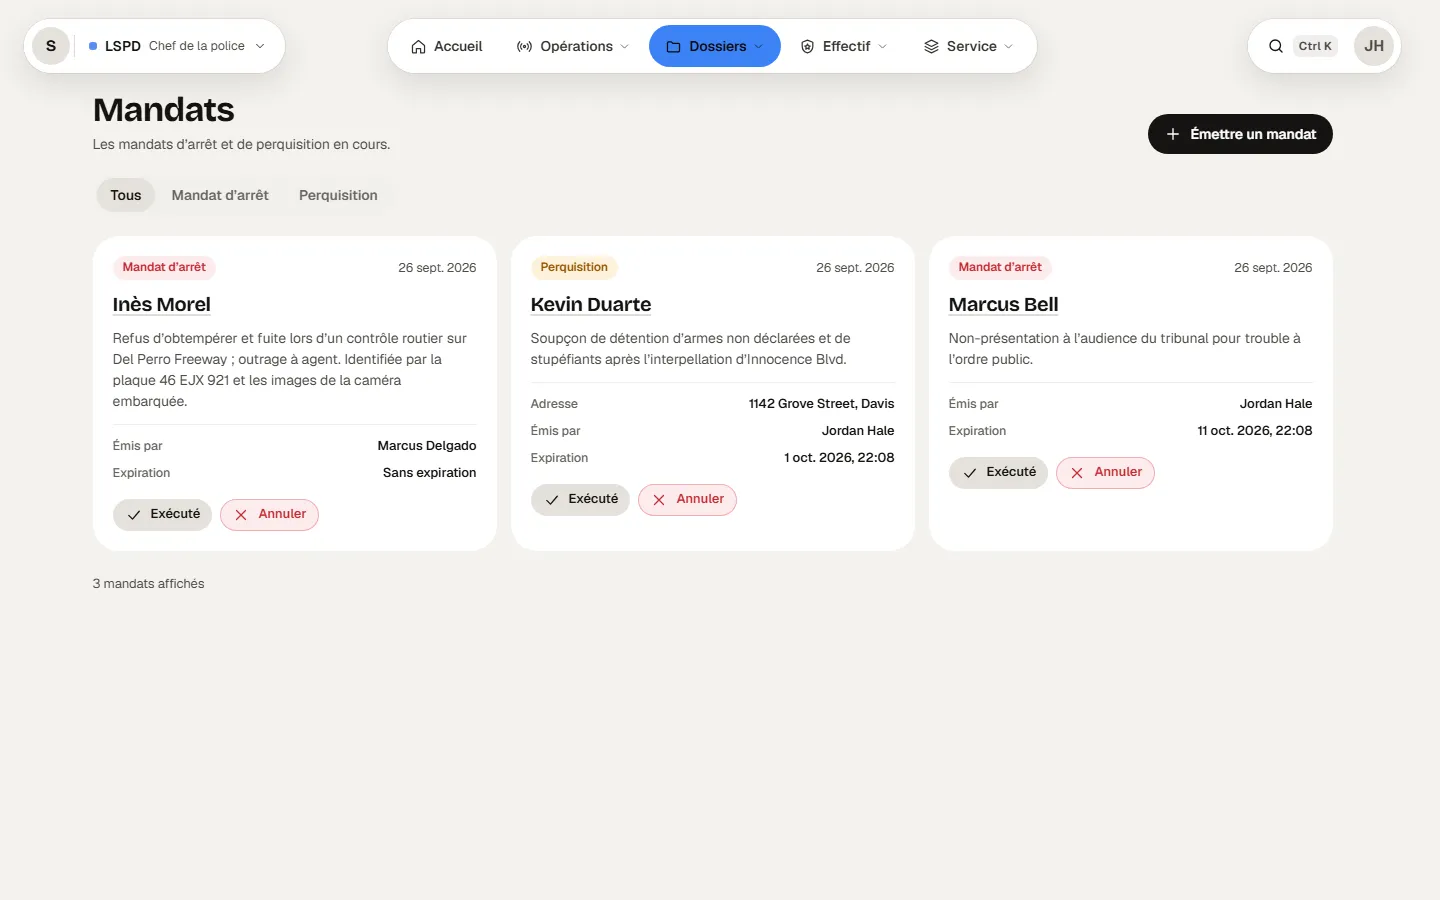Image resolution: width=1440 pixels, height=900 pixels.
Task: Click Émettre un mandat button
Action: pos(1240,134)
